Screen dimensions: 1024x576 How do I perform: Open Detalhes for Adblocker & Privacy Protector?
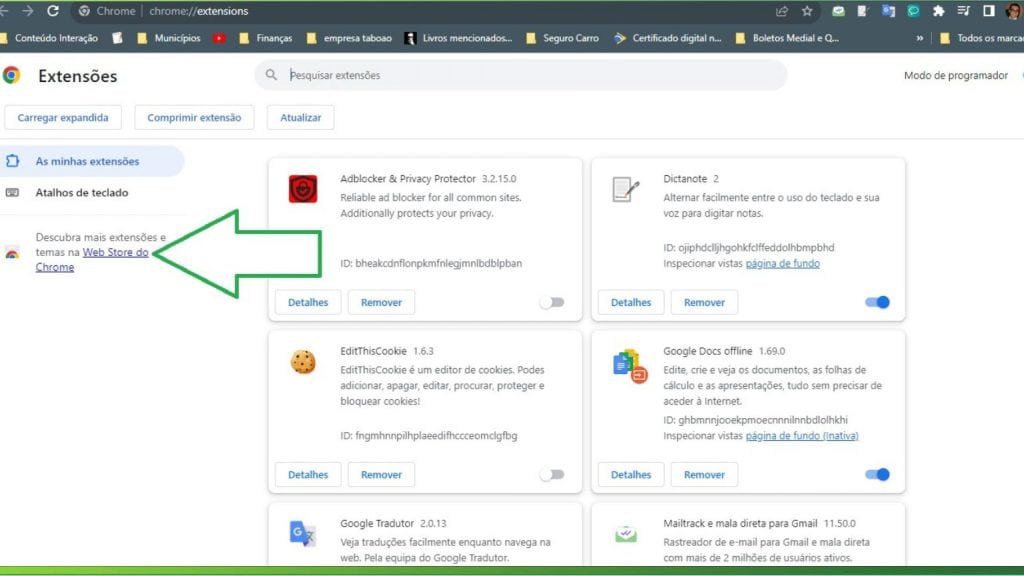coord(308,302)
